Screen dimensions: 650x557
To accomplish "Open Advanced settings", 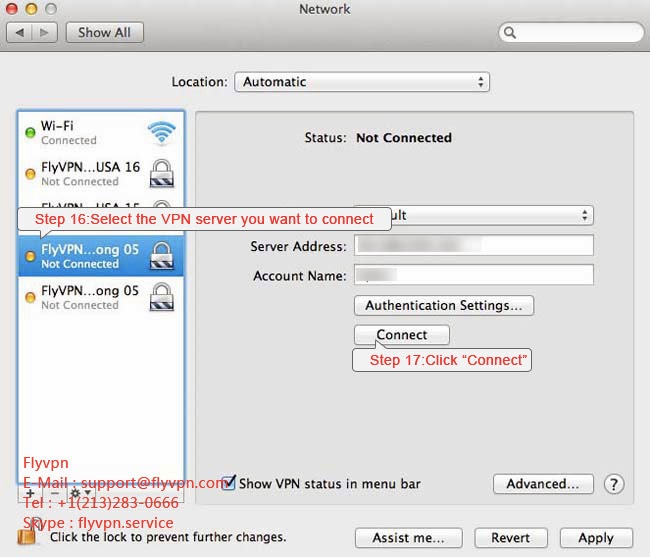I will (543, 484).
